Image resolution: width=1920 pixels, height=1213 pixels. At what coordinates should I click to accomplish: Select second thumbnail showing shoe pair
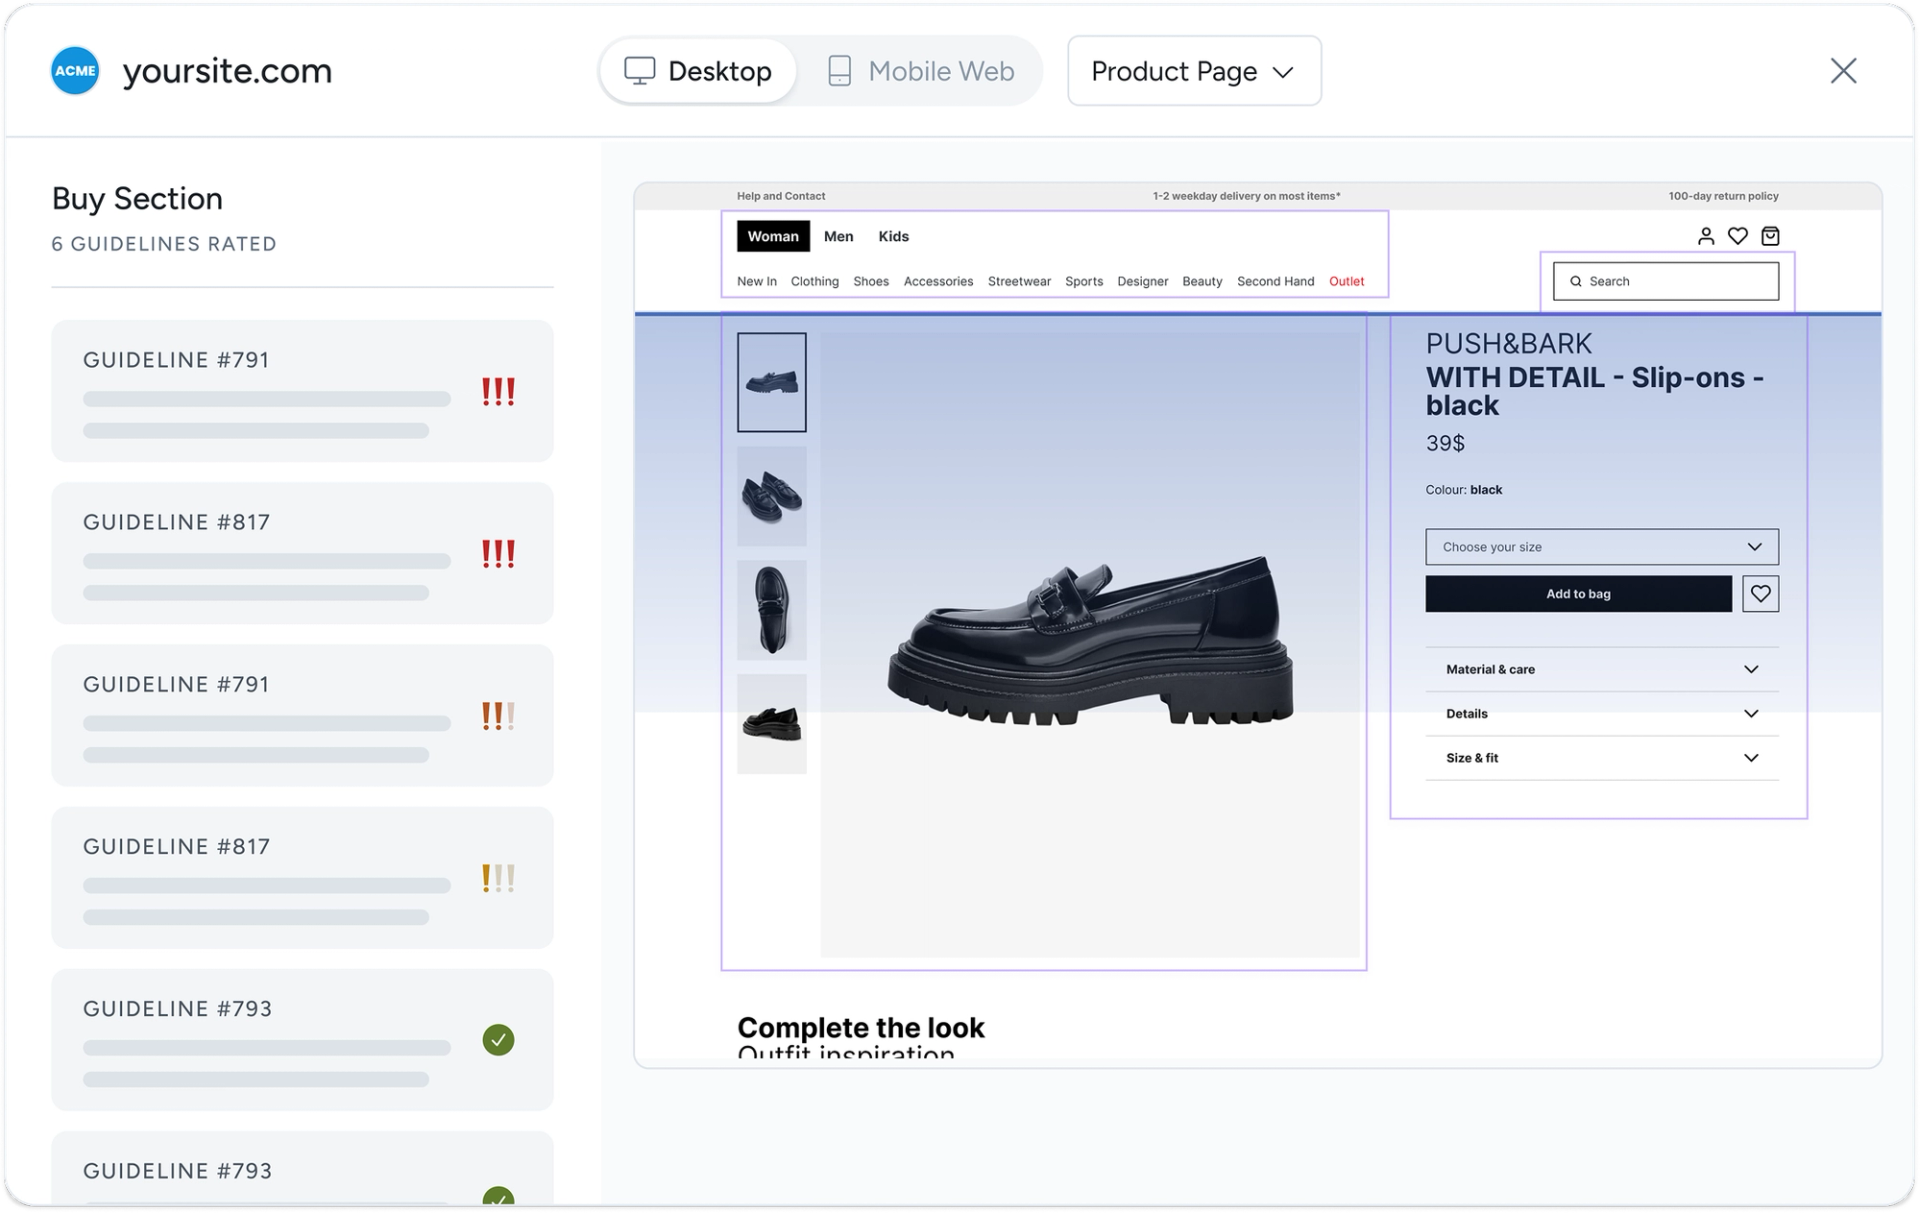[771, 496]
